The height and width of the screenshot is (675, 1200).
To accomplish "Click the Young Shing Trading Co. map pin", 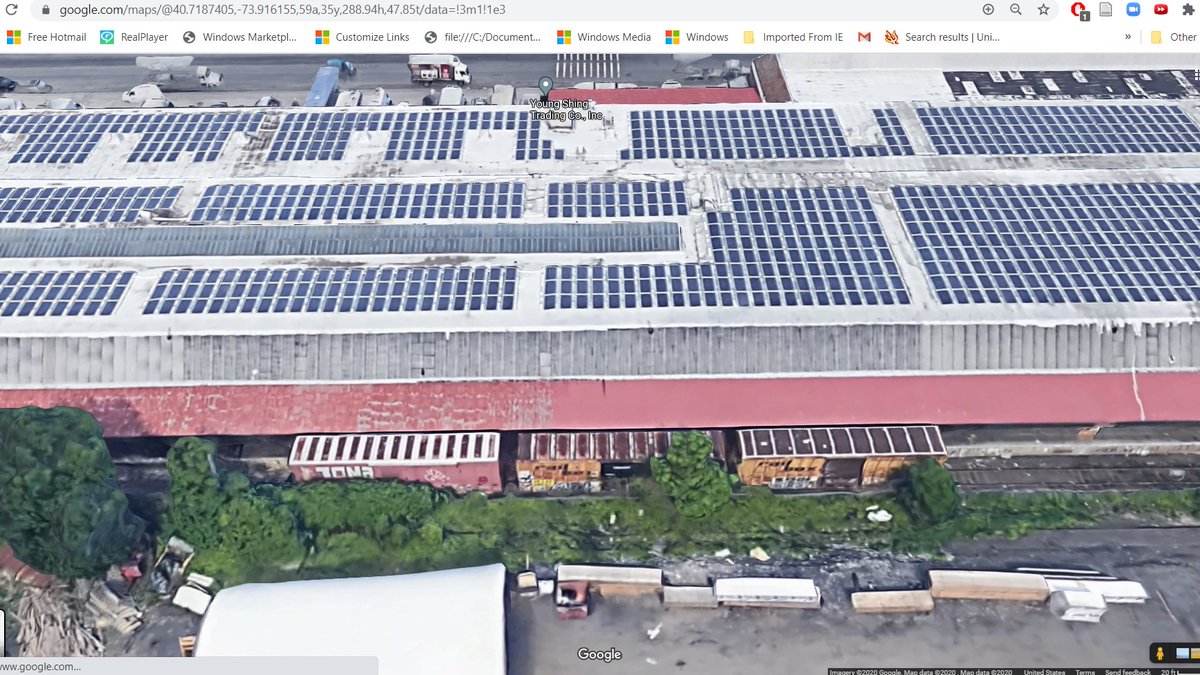I will pyautogui.click(x=545, y=86).
